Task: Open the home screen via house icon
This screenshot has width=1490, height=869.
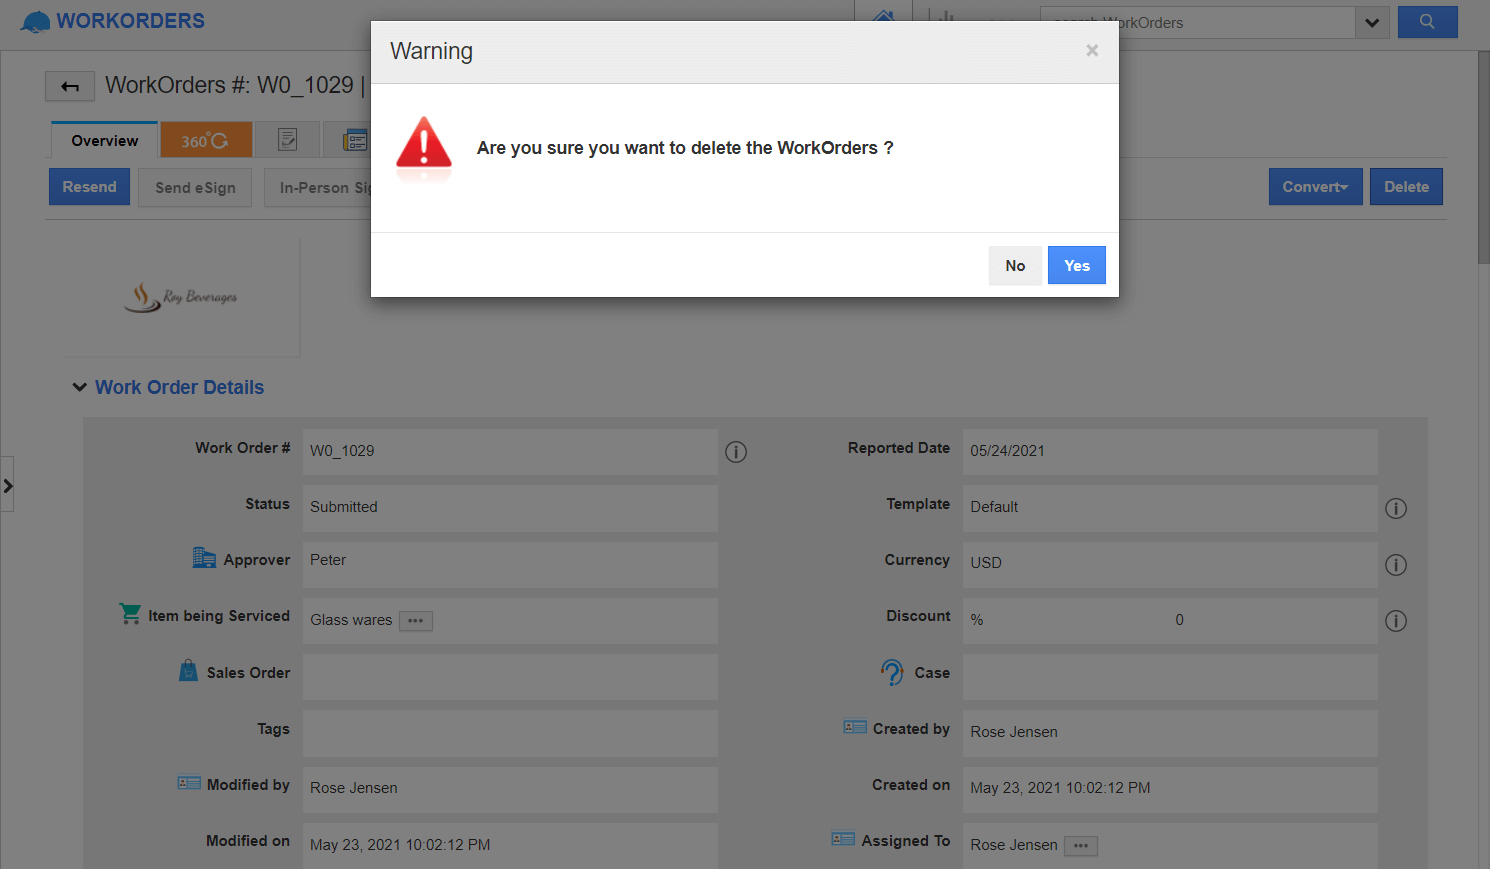Action: (884, 18)
